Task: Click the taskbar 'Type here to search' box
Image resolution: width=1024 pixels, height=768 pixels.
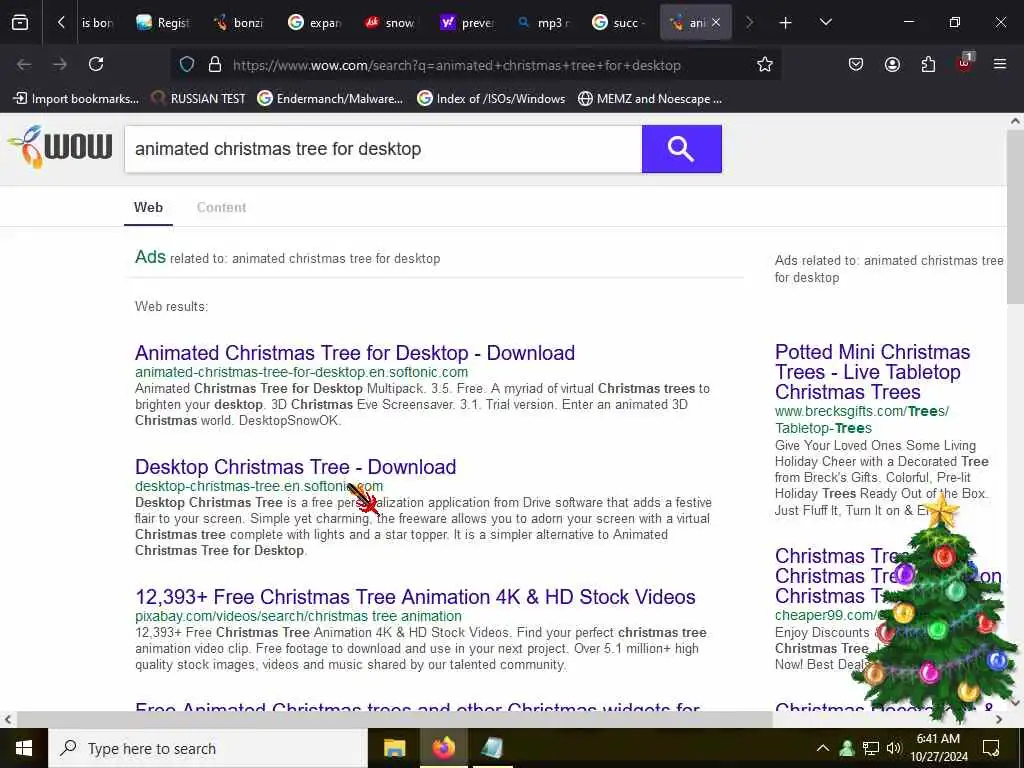Action: point(208,748)
